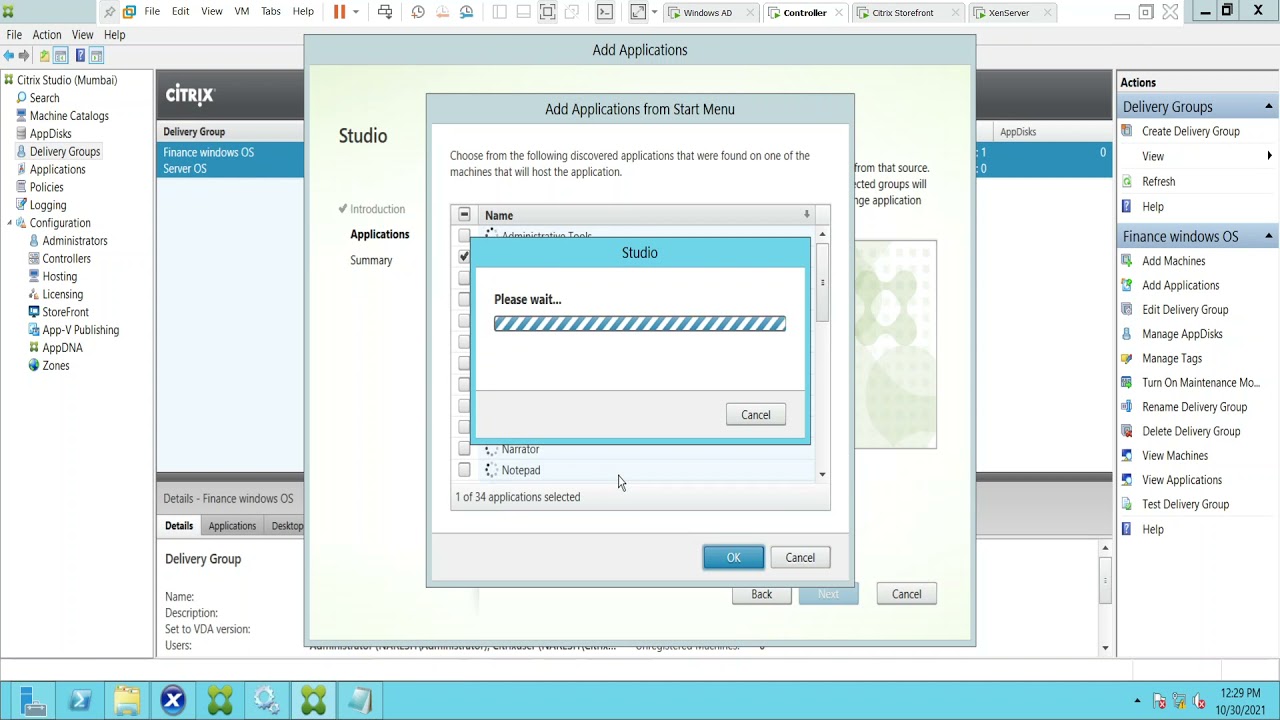
Task: Cancel the Please wait dialog
Action: pos(756,415)
